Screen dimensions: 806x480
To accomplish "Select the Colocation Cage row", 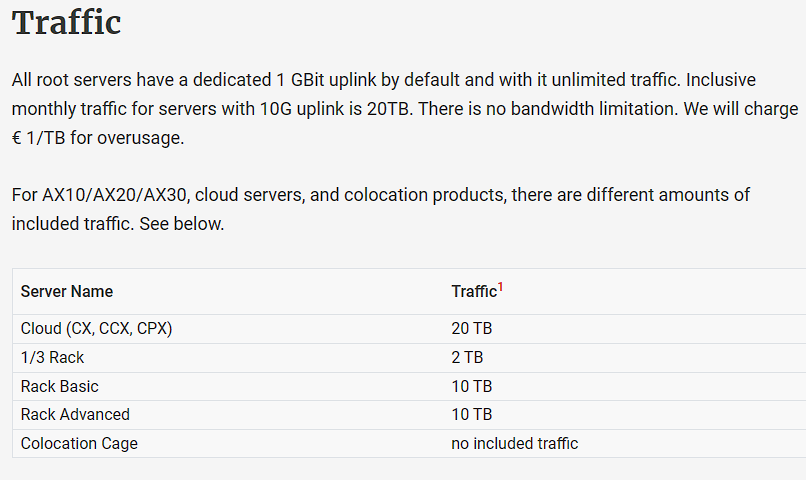I will [409, 444].
